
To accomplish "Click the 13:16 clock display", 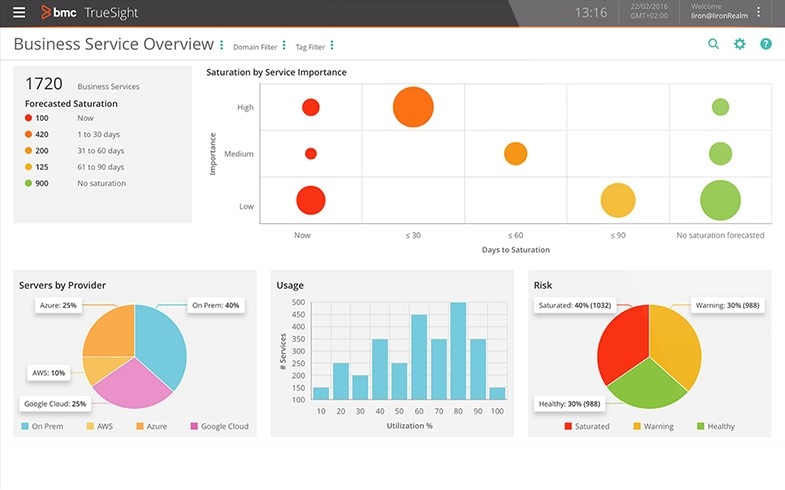I will 591,13.
